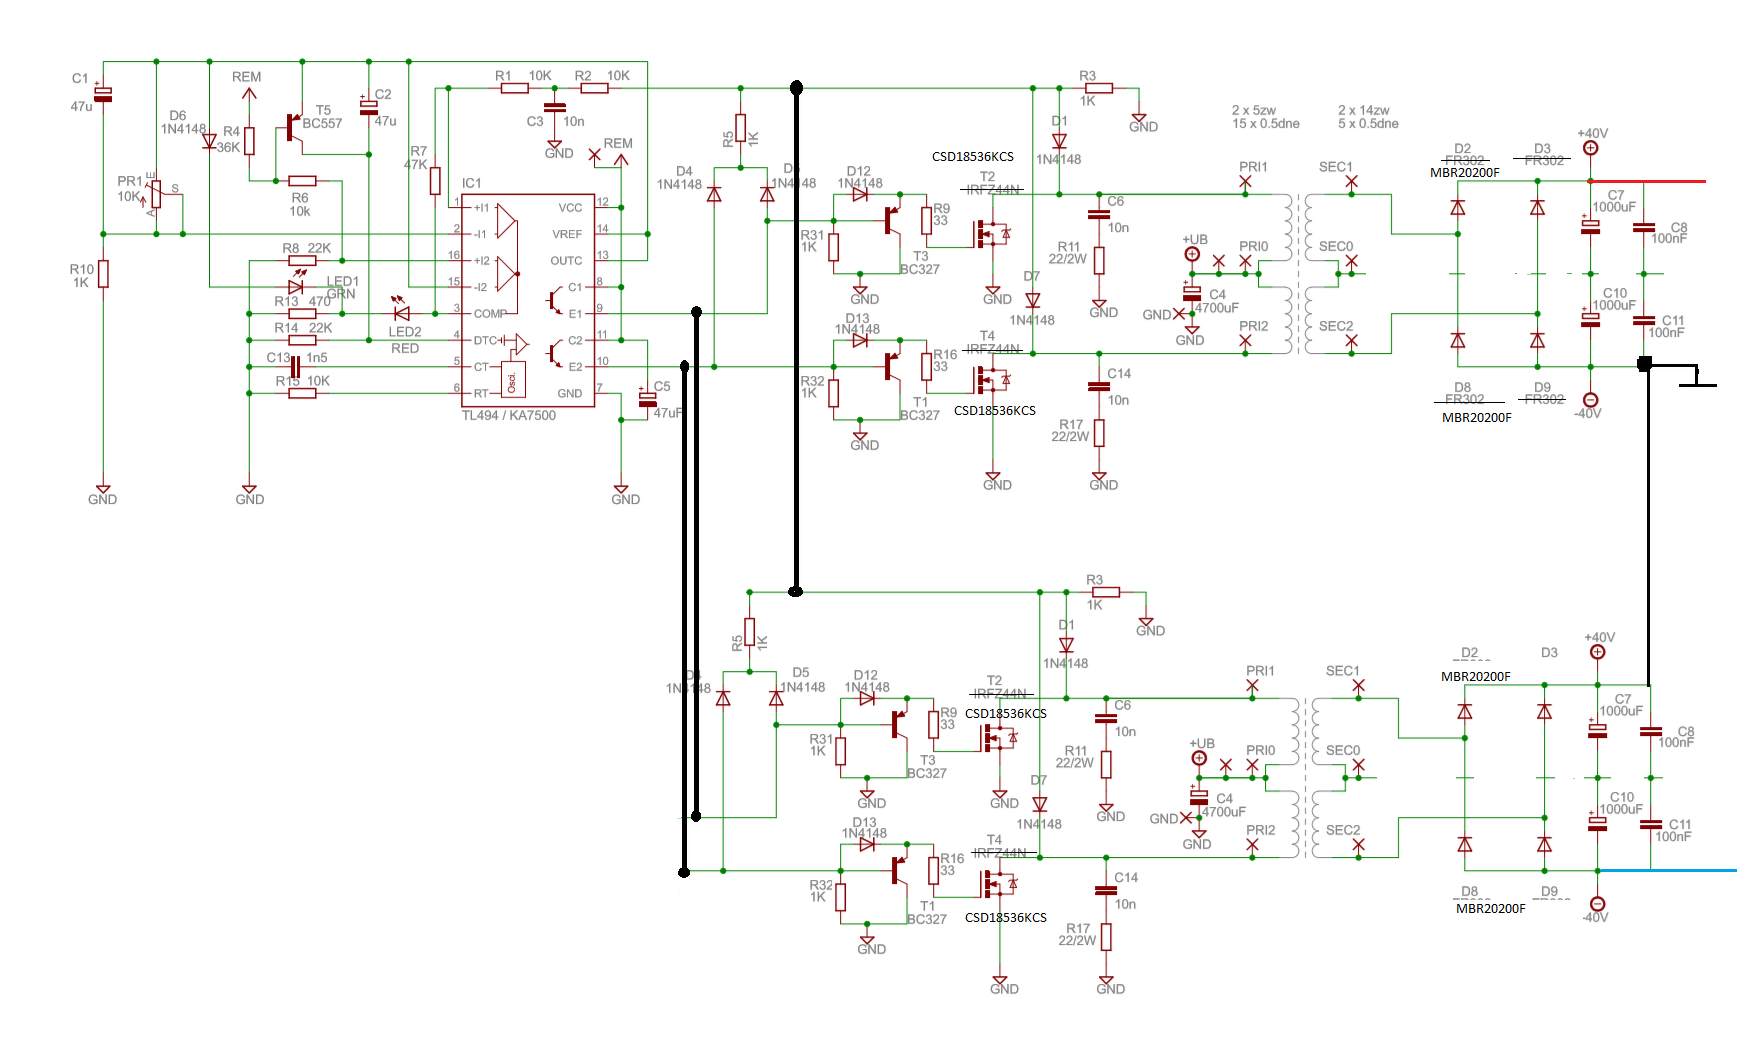The width and height of the screenshot is (1752, 1038).
Task: Click the "COMP" pin label in IC1
Action: coord(490,313)
